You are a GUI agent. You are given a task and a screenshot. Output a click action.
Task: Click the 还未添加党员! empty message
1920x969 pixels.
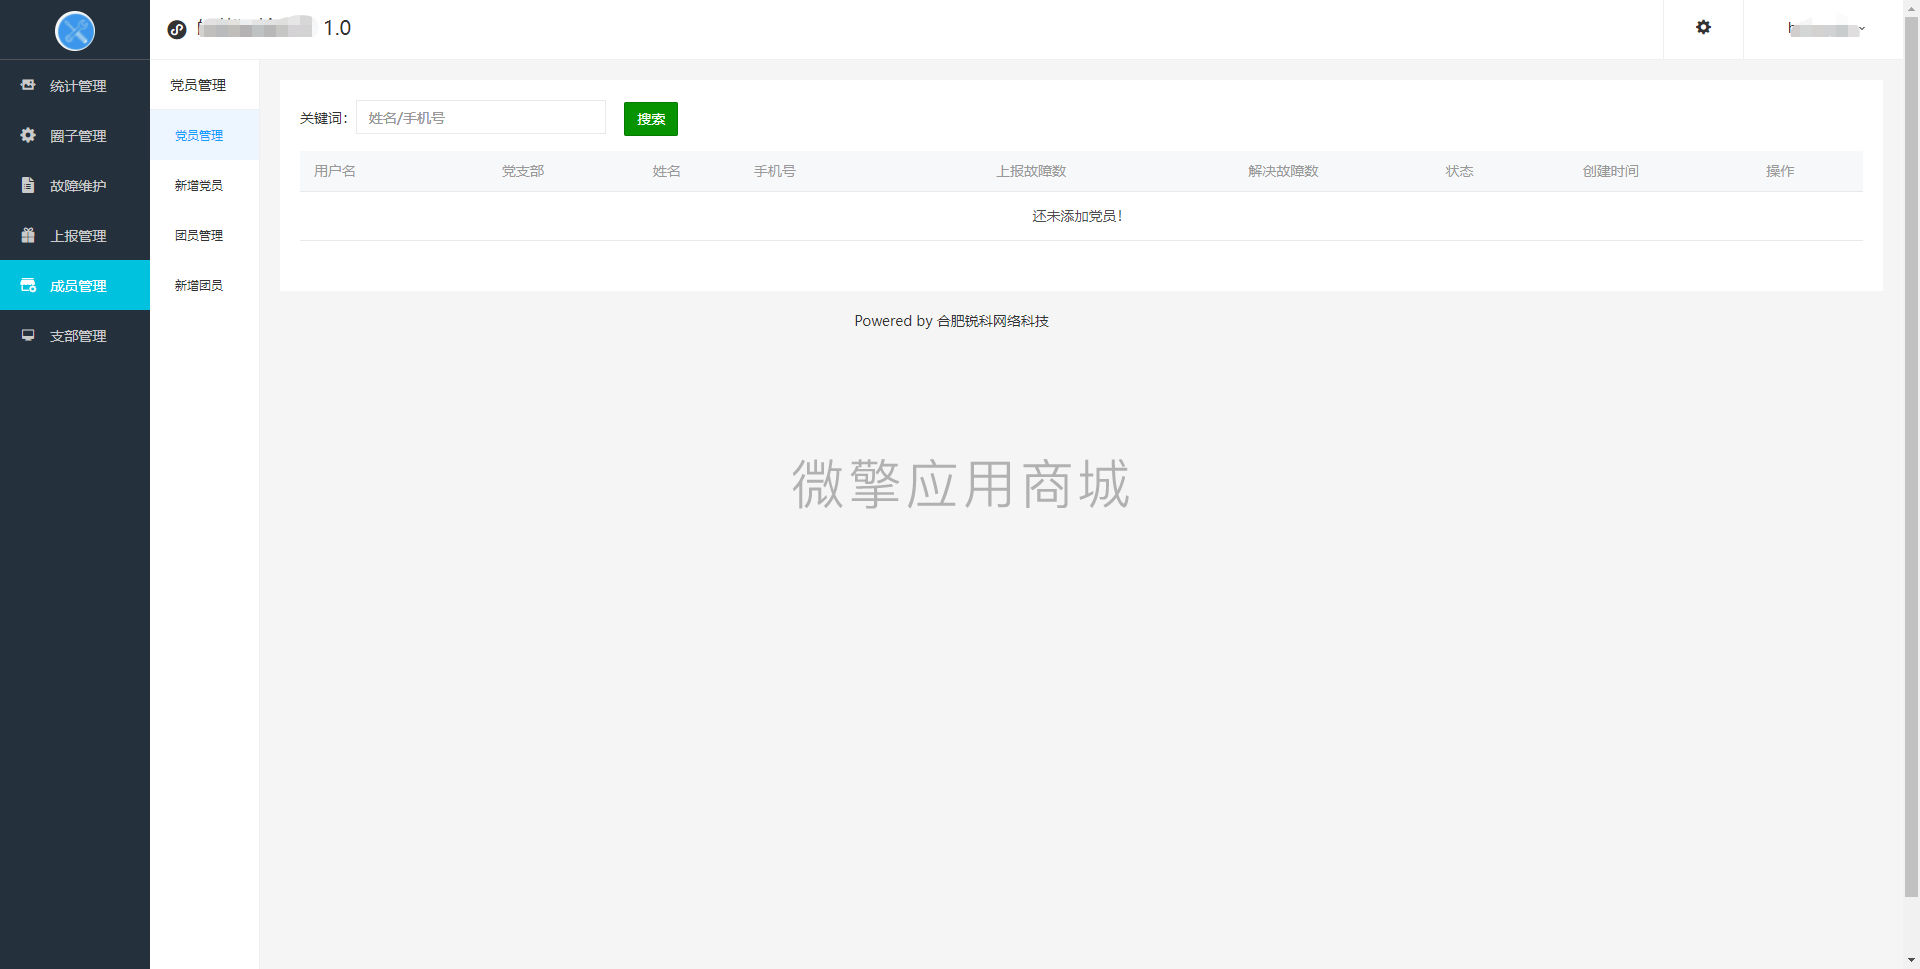pos(1078,216)
